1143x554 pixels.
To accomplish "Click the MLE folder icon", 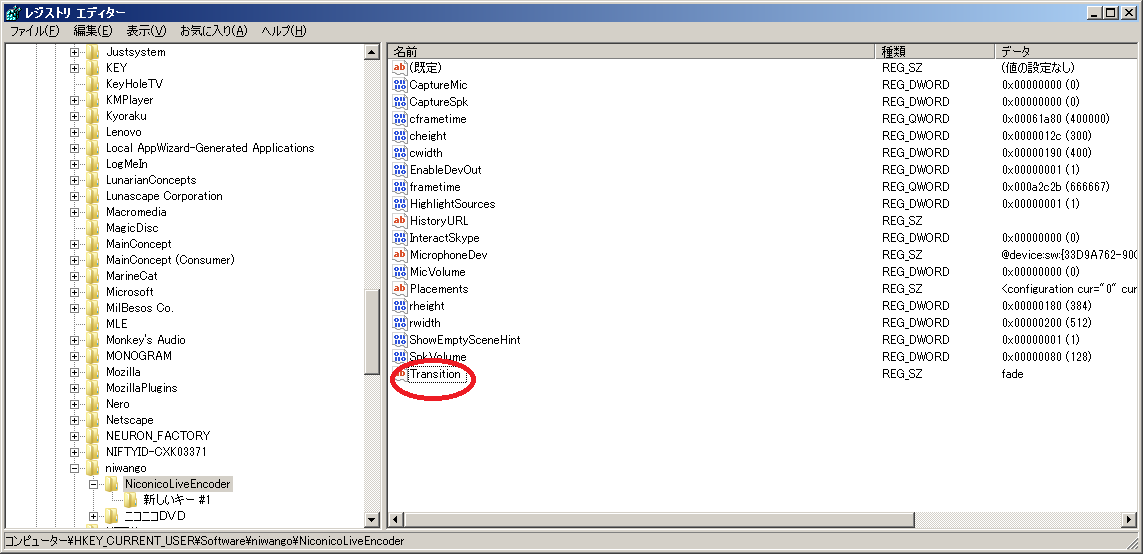I will [x=93, y=324].
